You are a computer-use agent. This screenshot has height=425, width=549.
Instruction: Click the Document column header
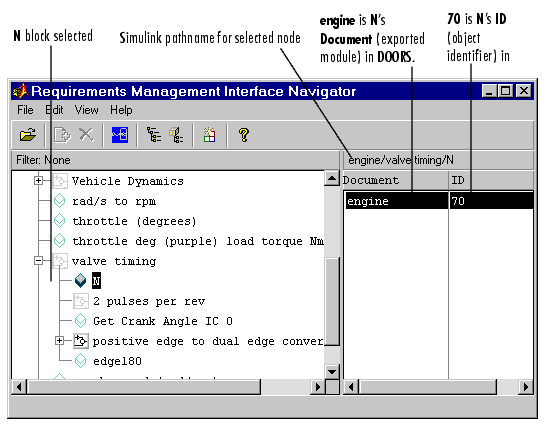395,180
